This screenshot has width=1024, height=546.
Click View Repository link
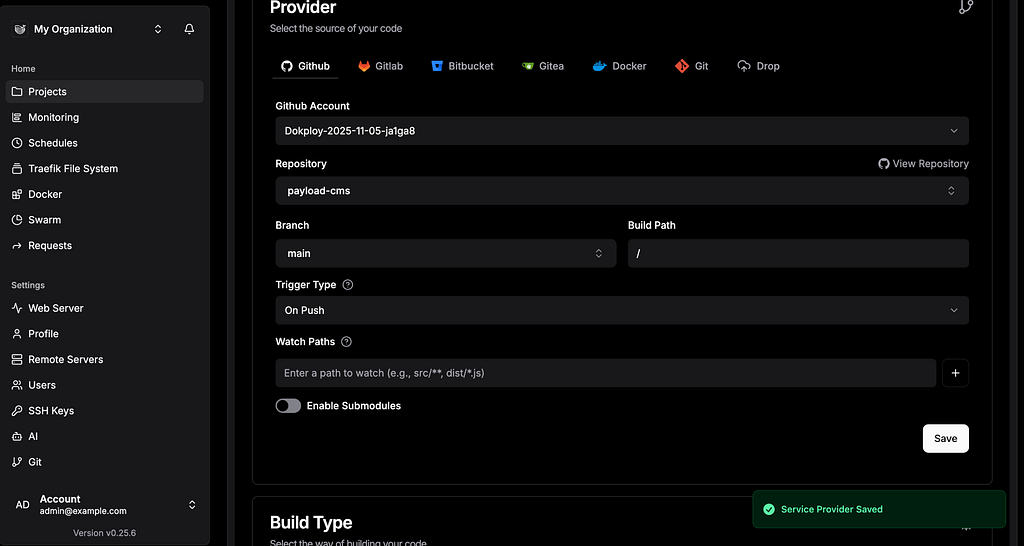coord(923,163)
